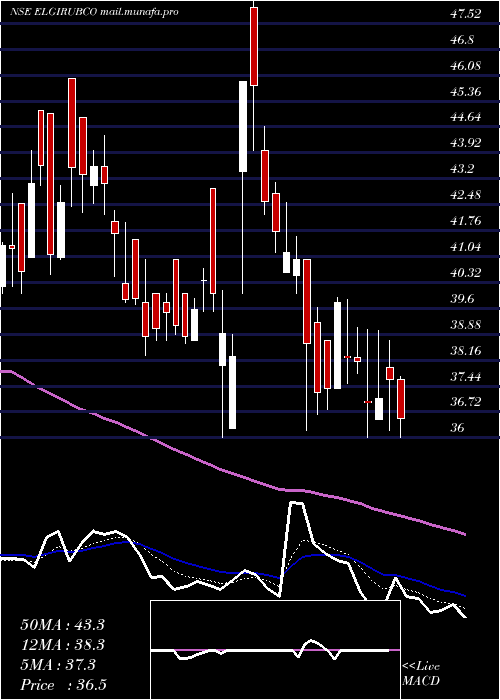
Task: Click the 46.08 price axis label
Action: coord(466,66)
